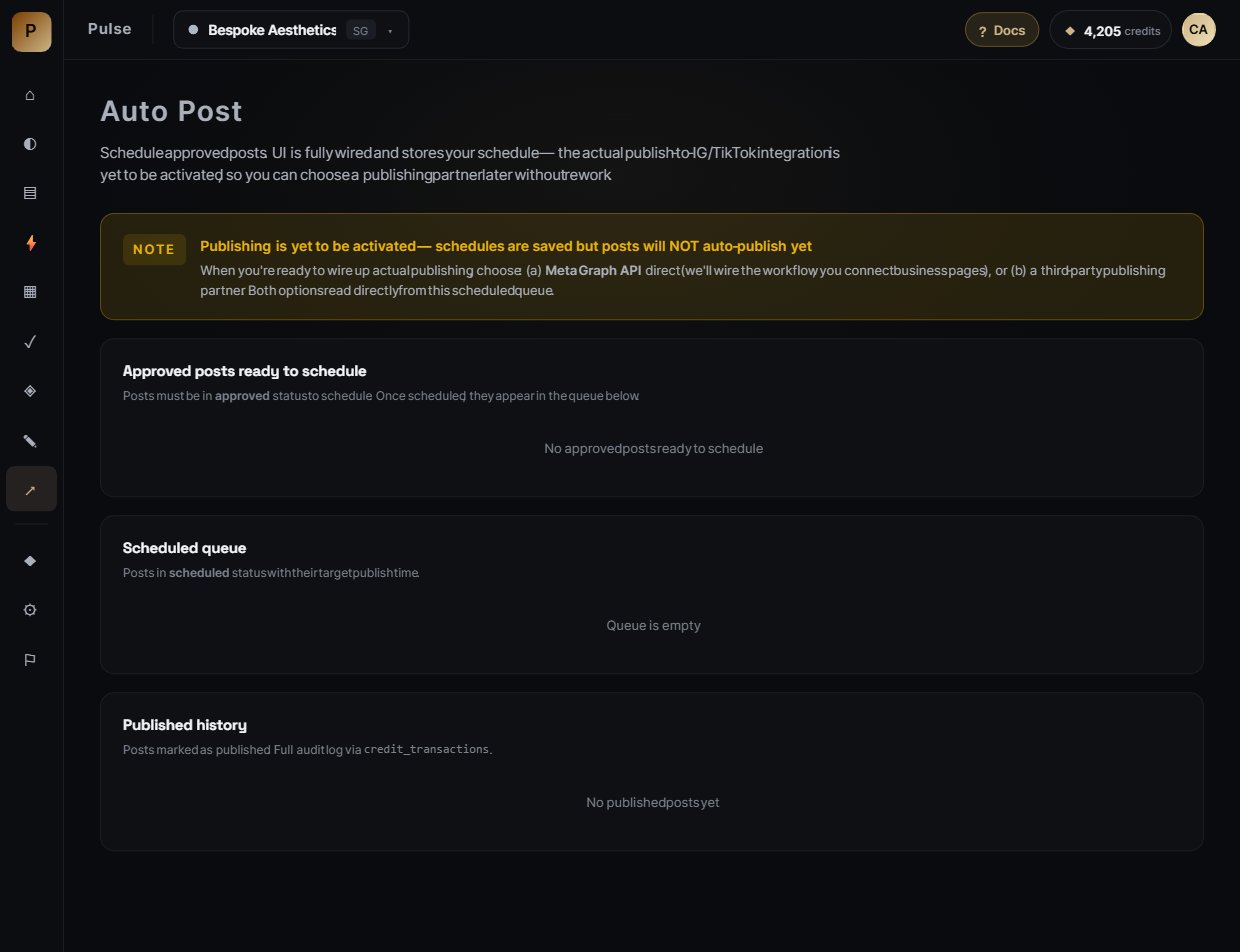Viewport: 1240px width, 952px height.
Task: Open the home icon in sidebar
Action: pos(30,95)
